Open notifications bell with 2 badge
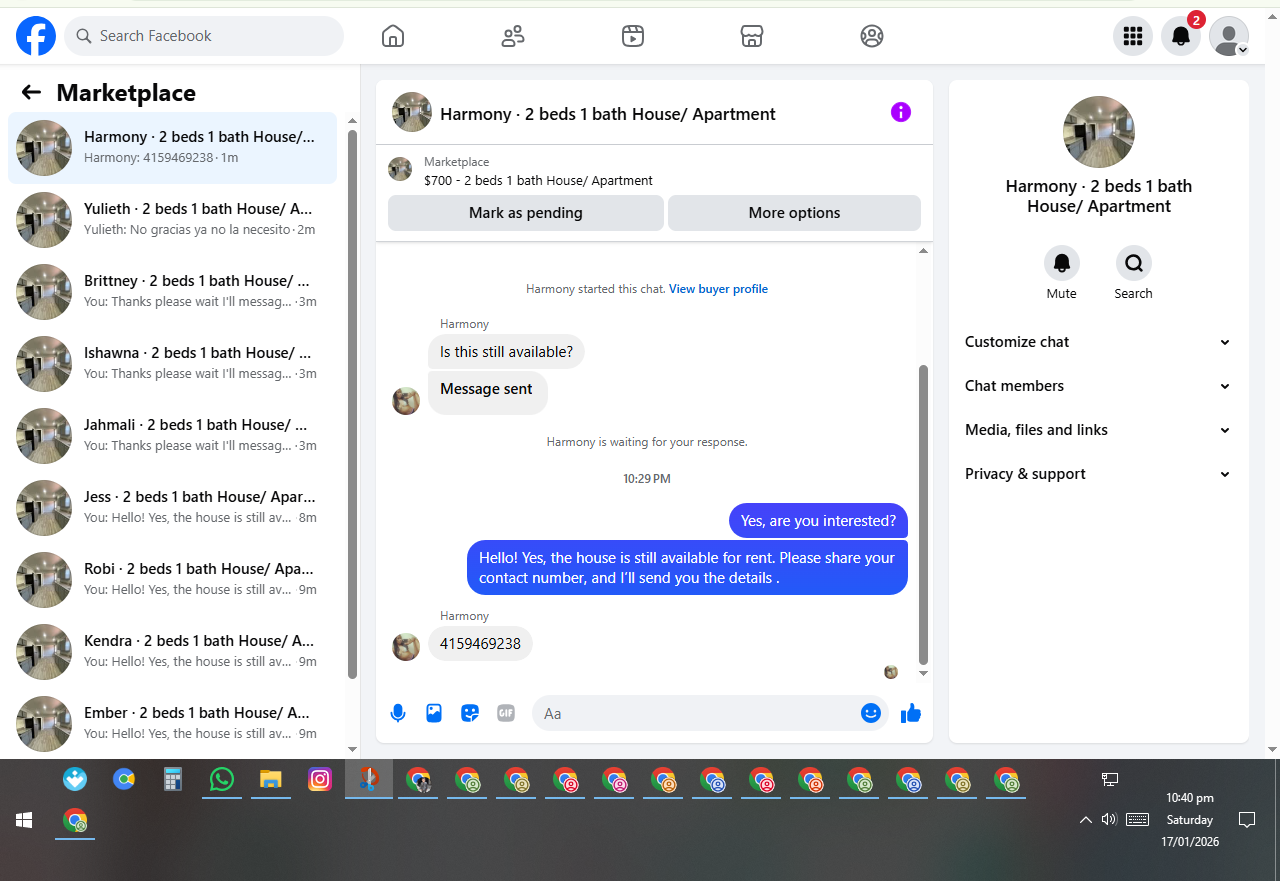This screenshot has height=881, width=1280. tap(1181, 36)
